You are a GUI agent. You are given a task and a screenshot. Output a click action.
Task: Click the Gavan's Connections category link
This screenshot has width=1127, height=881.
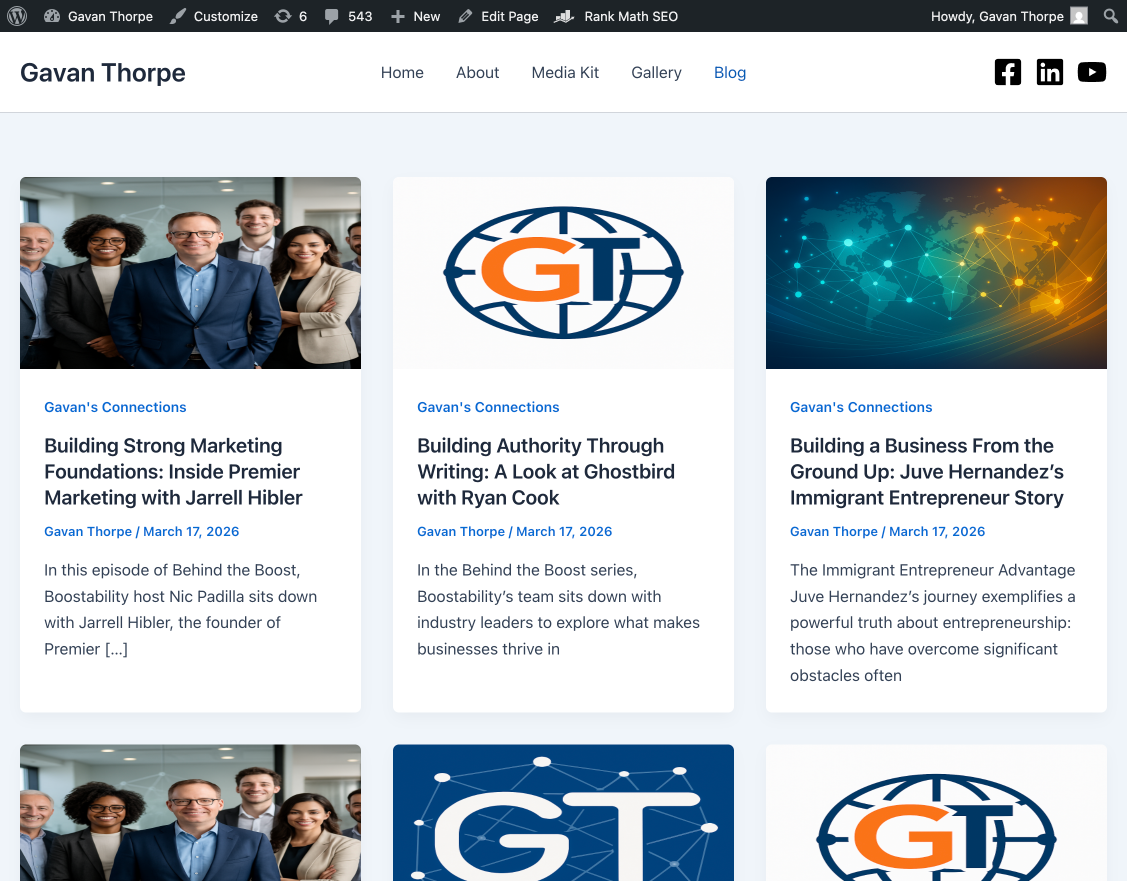point(115,407)
